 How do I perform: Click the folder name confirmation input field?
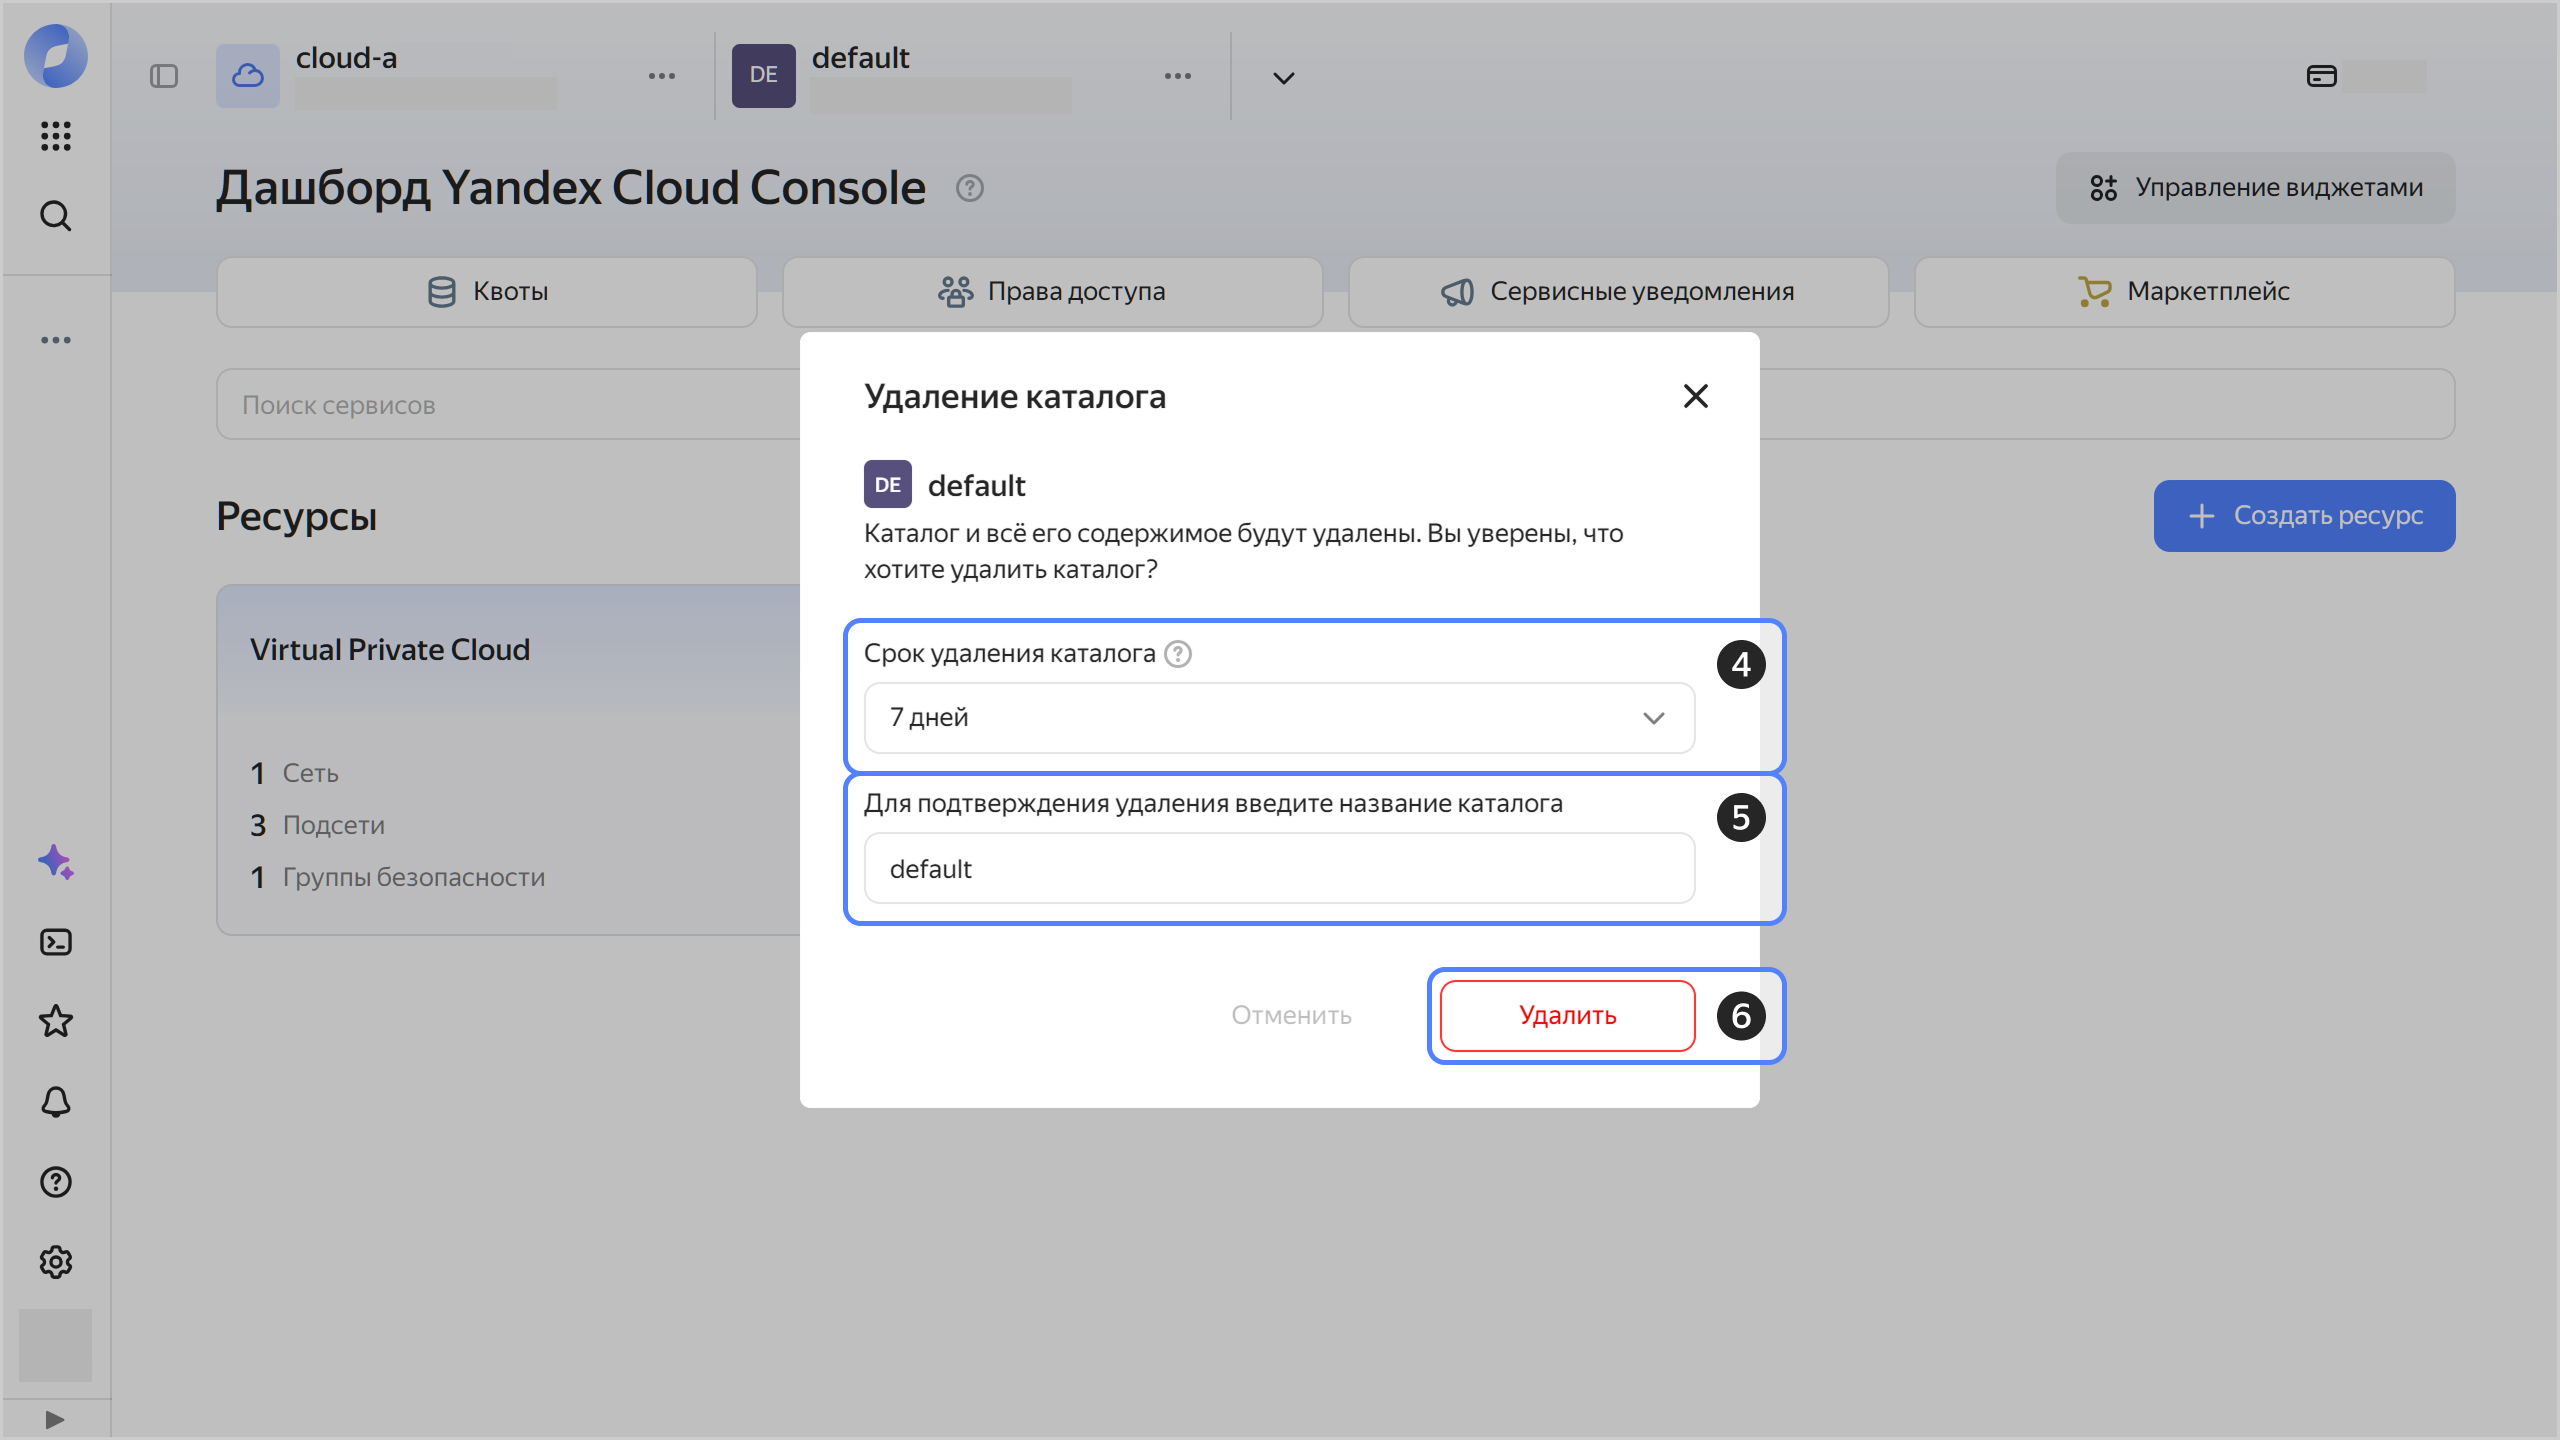point(1279,869)
